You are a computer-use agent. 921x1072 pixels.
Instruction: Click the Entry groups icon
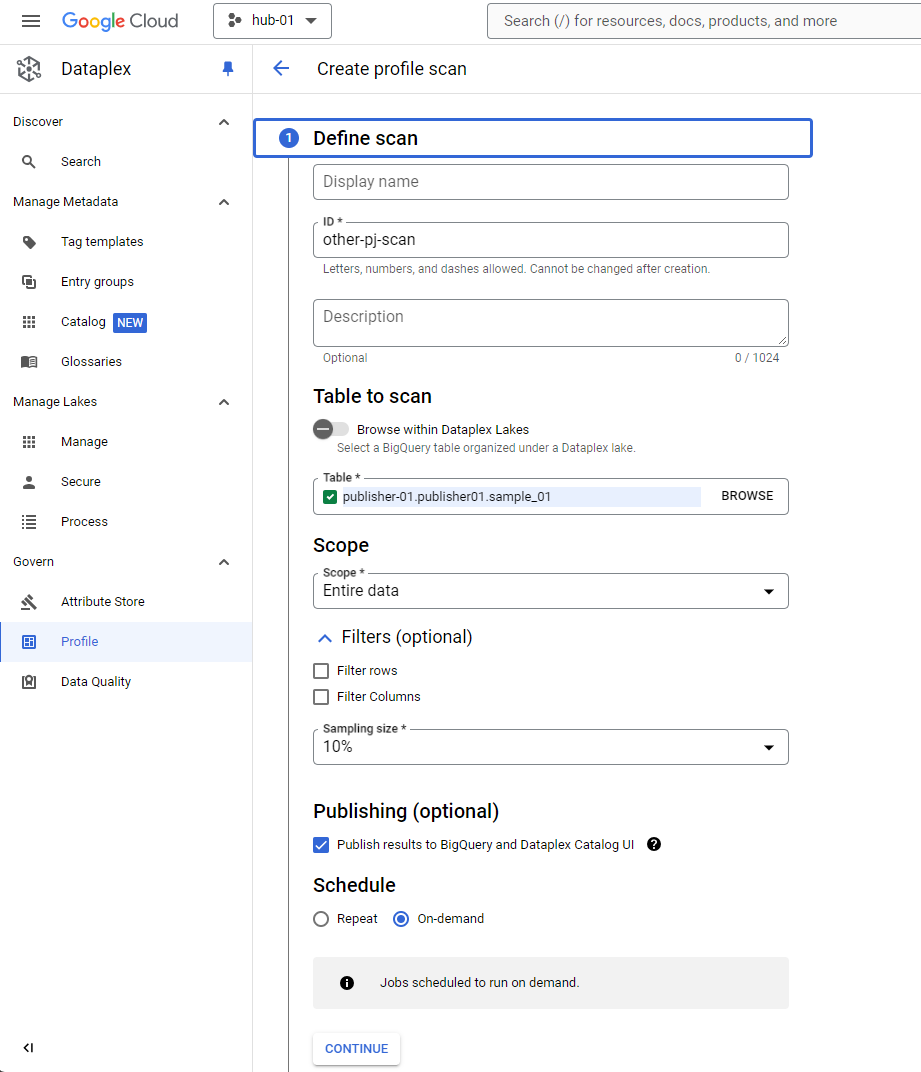(29, 282)
